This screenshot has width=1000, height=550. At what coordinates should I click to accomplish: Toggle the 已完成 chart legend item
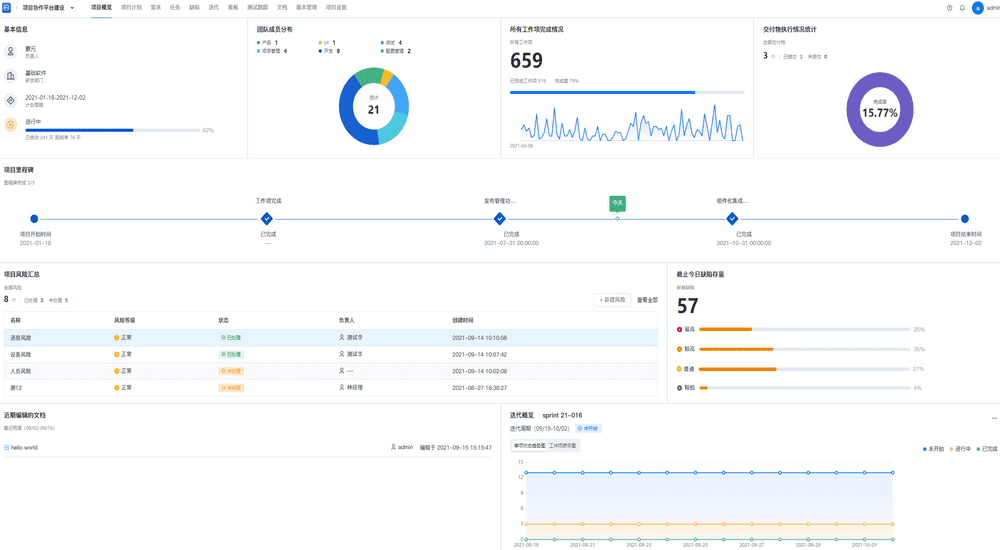click(x=987, y=449)
